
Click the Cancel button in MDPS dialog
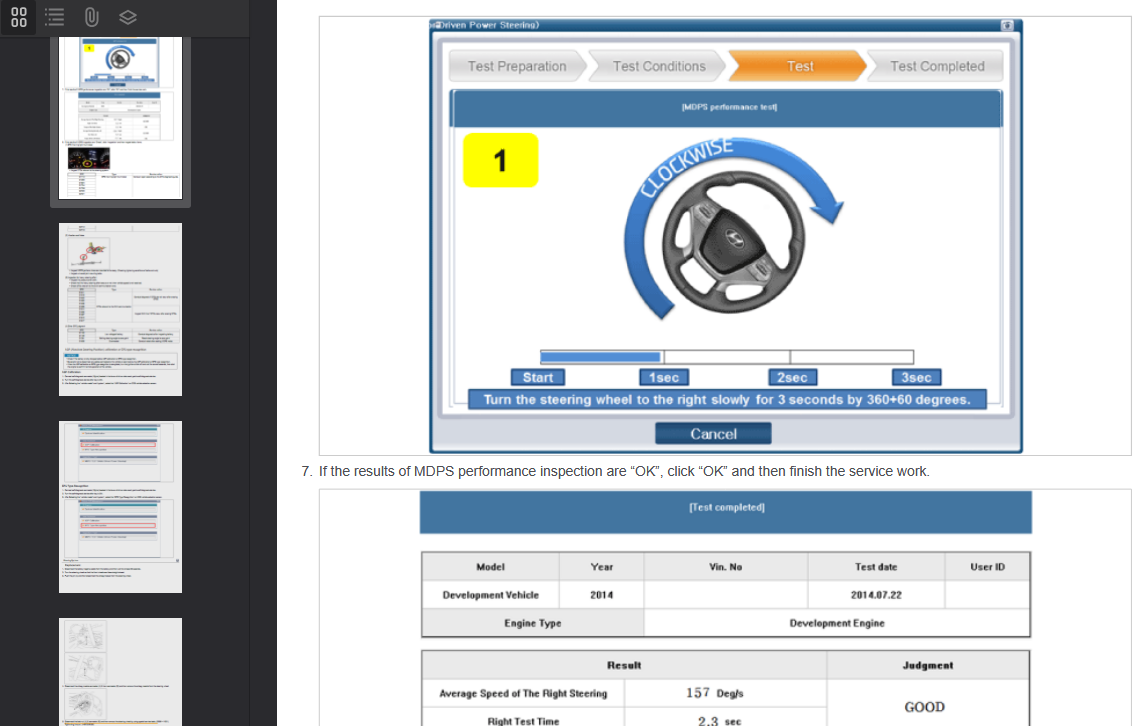point(713,434)
